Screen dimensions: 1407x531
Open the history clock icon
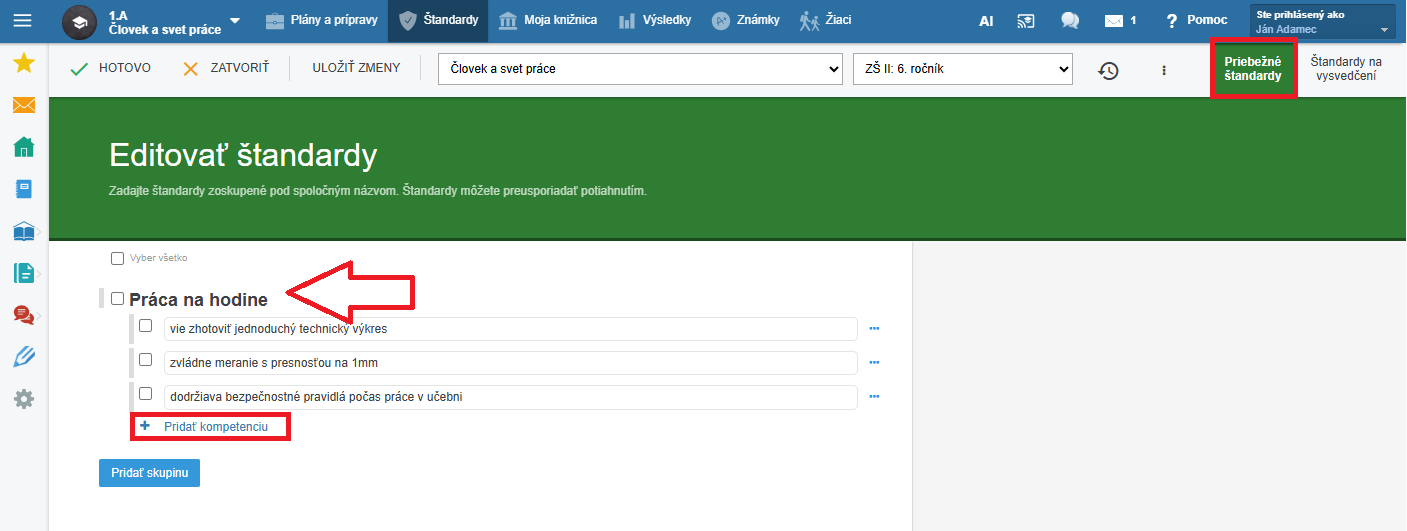click(1108, 70)
